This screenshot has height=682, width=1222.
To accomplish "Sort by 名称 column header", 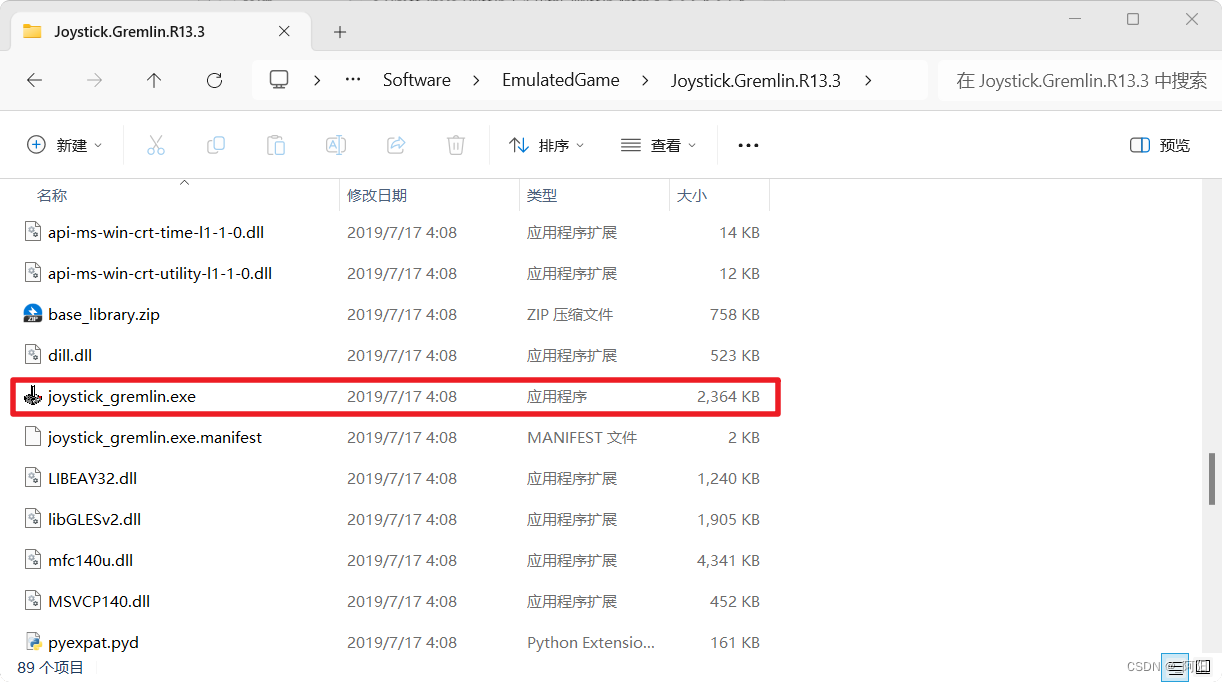I will point(53,195).
